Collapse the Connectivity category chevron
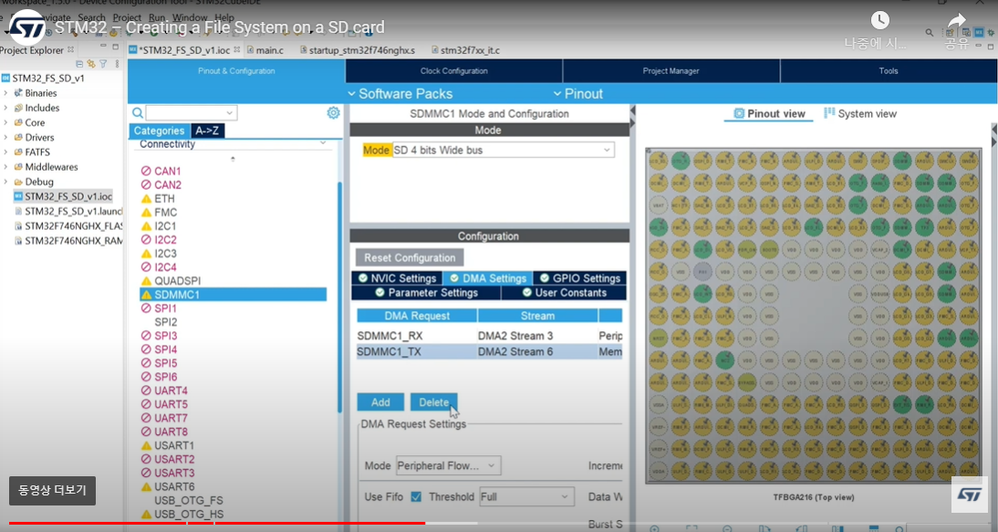The image size is (998, 532). [x=323, y=143]
